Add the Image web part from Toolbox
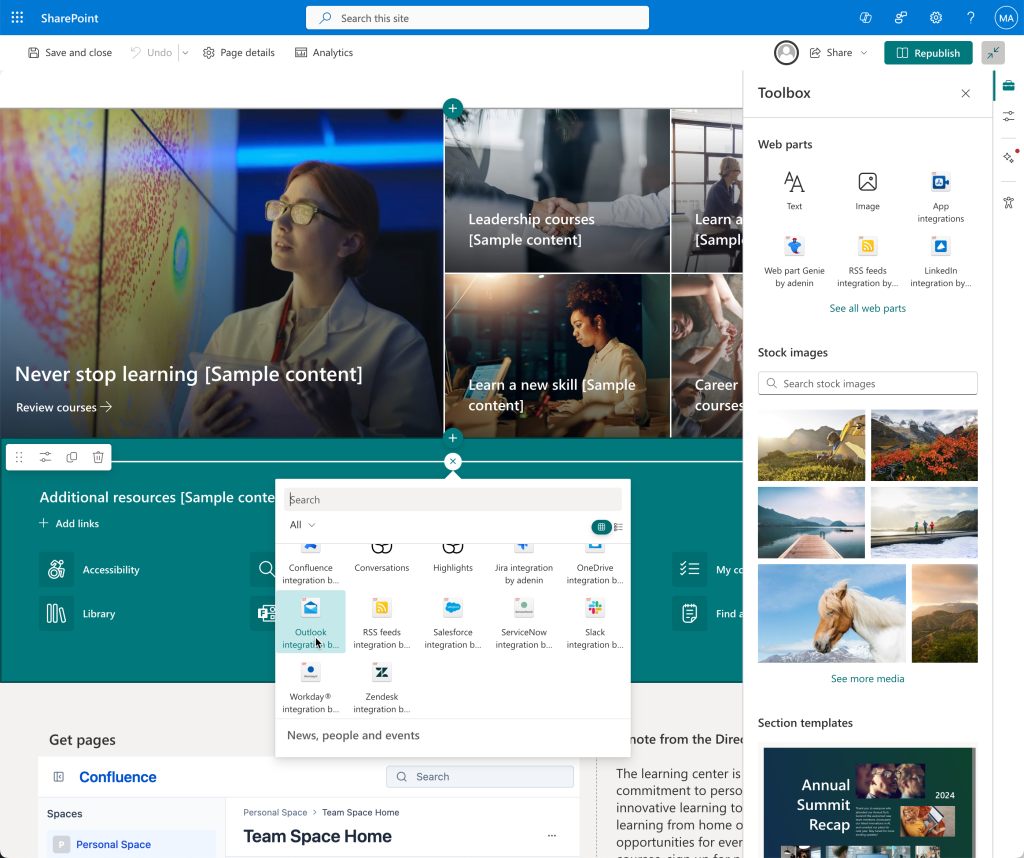 pos(867,191)
